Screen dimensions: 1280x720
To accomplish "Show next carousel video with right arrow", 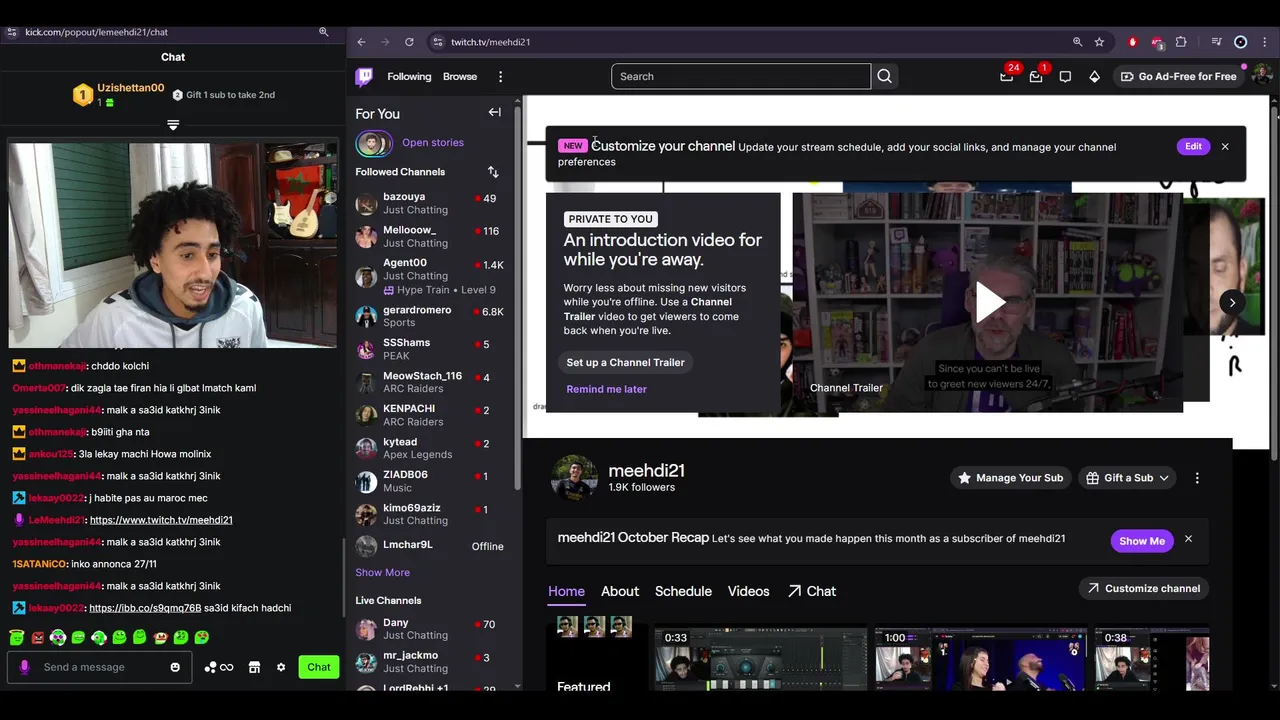I will 1232,302.
